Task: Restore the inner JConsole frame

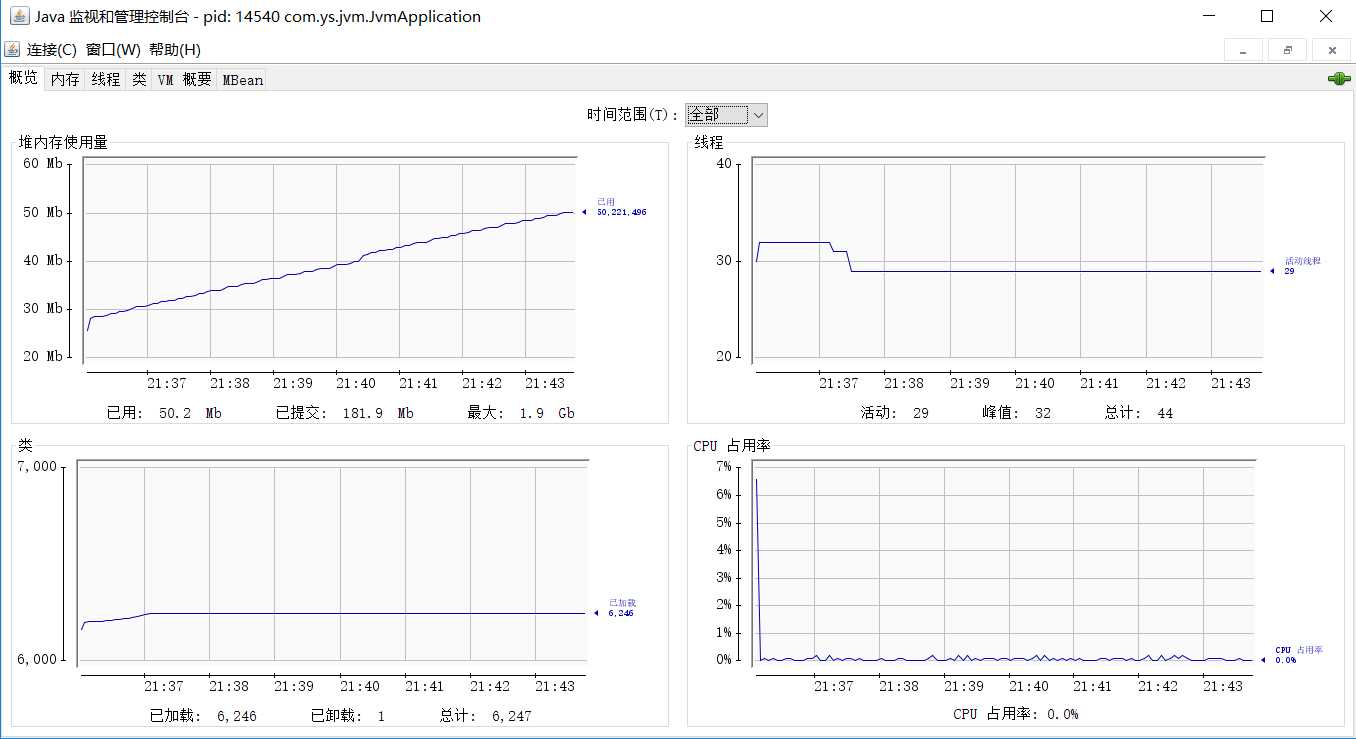Action: [x=1287, y=50]
